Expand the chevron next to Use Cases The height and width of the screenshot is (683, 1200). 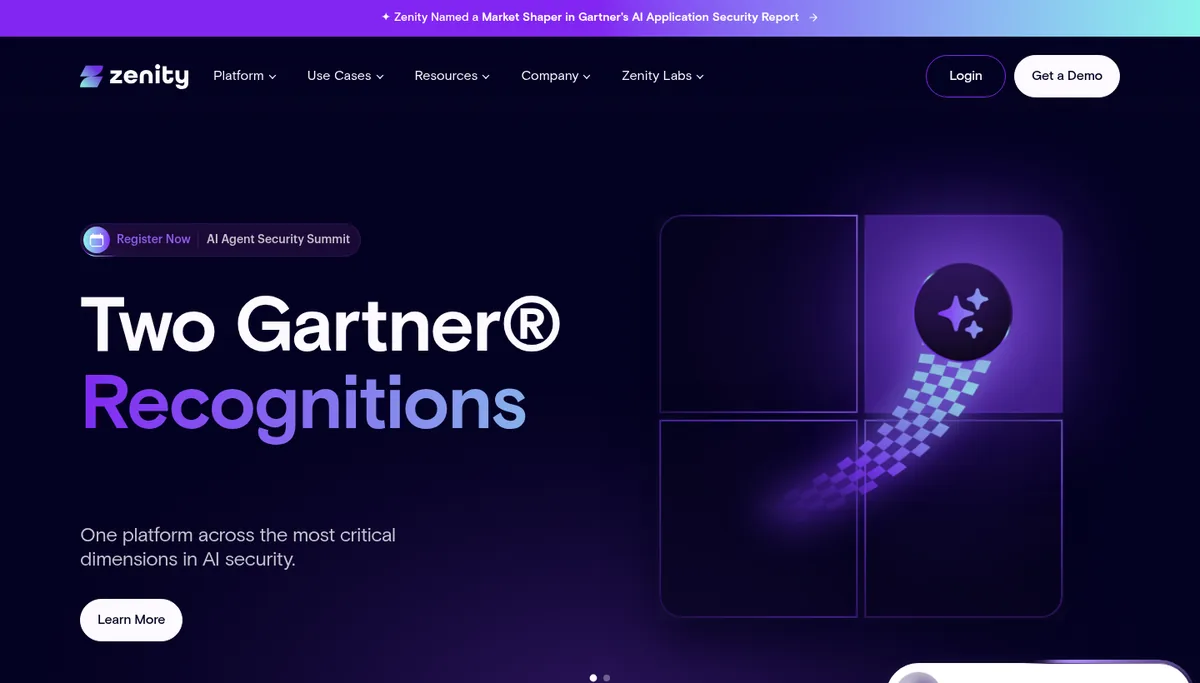click(x=380, y=77)
